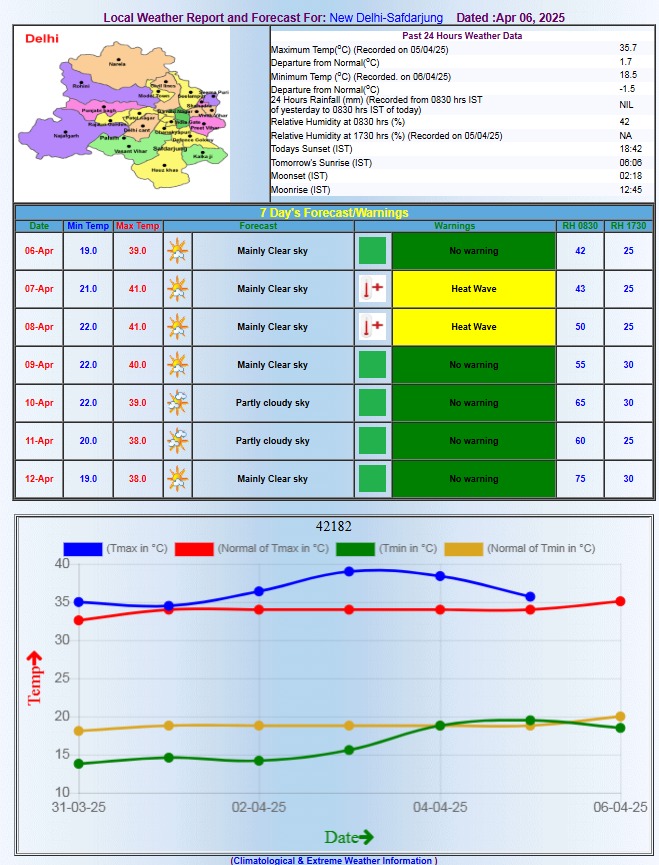
Task: Toggle the blue Tmax legend swatch
Action: tap(83, 549)
